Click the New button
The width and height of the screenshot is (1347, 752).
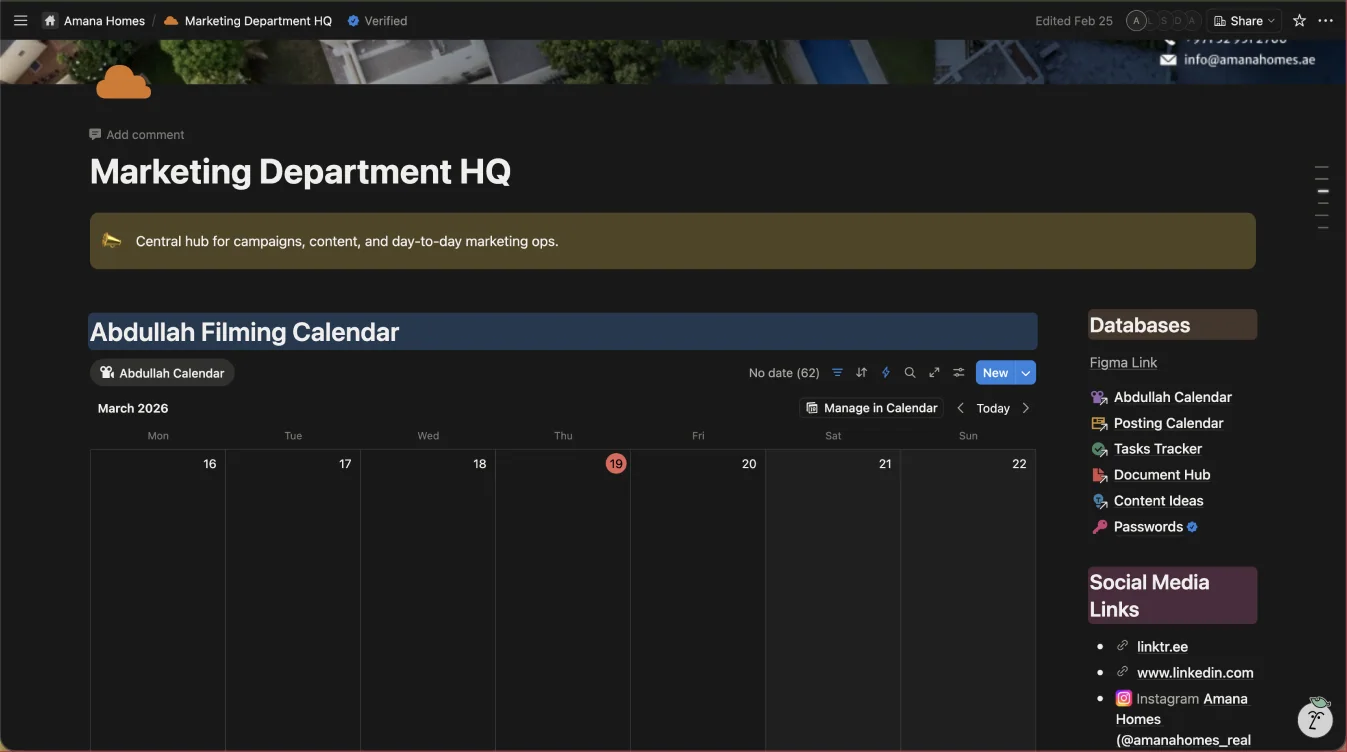click(995, 373)
